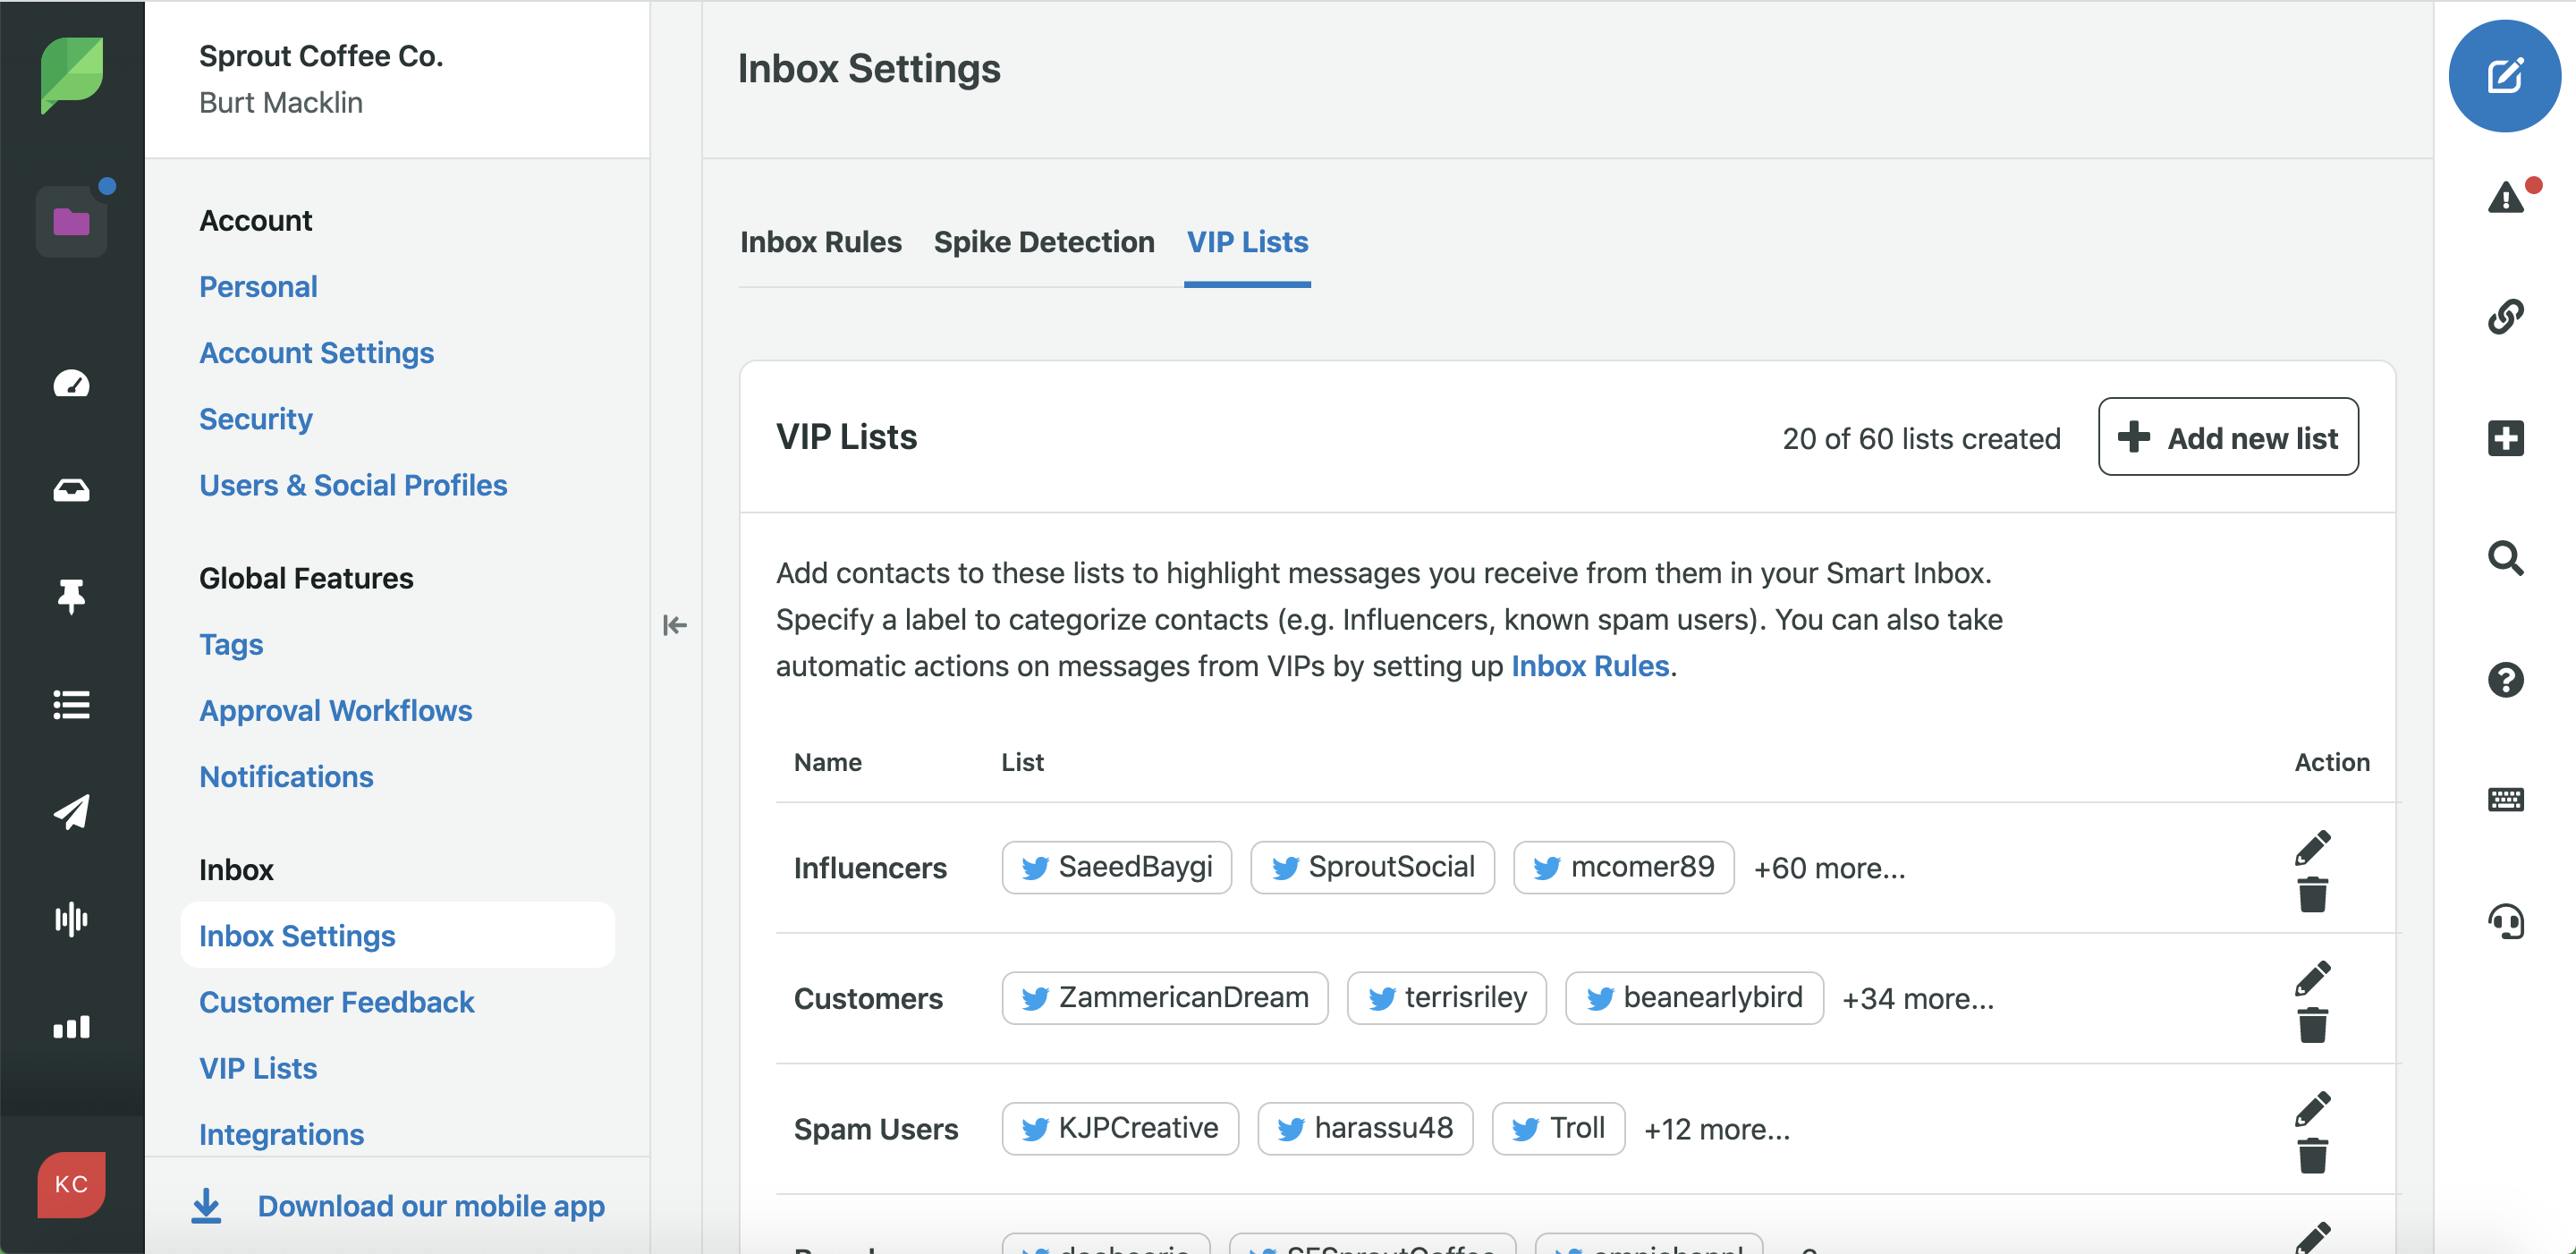Open Notifications settings

[286, 777]
